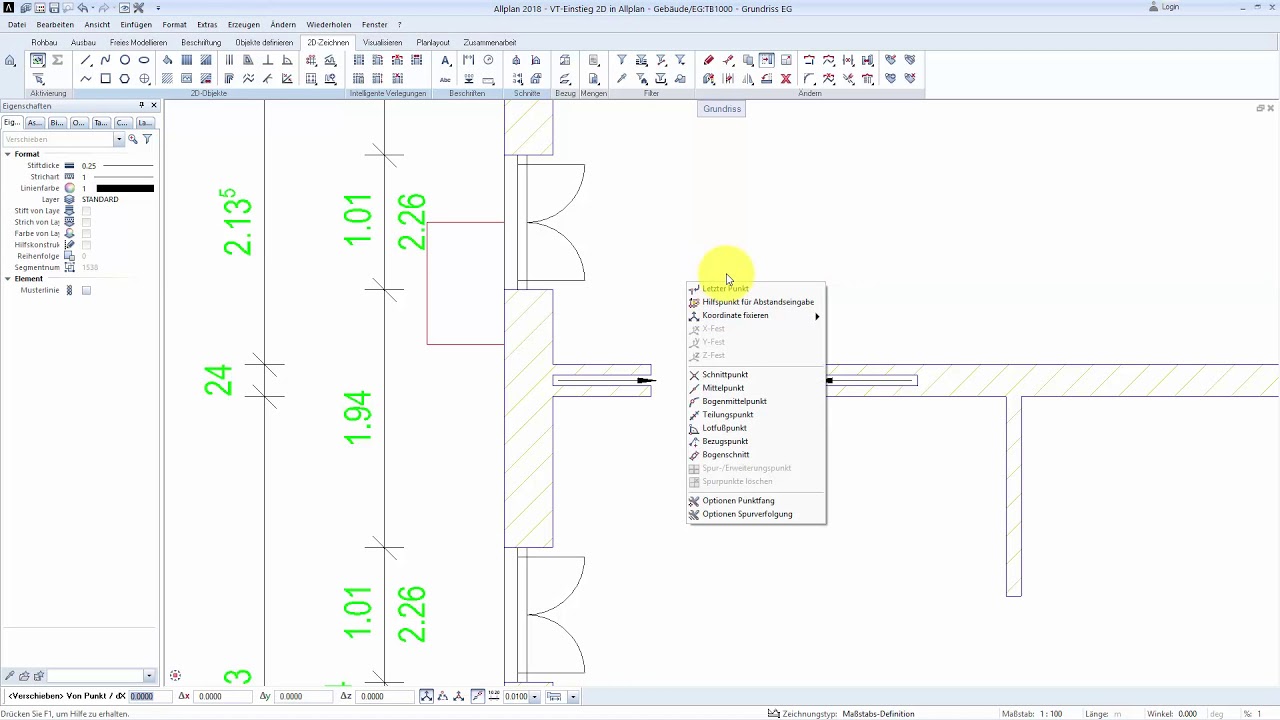Open the Fenster menu
The image size is (1280, 720).
(375, 24)
